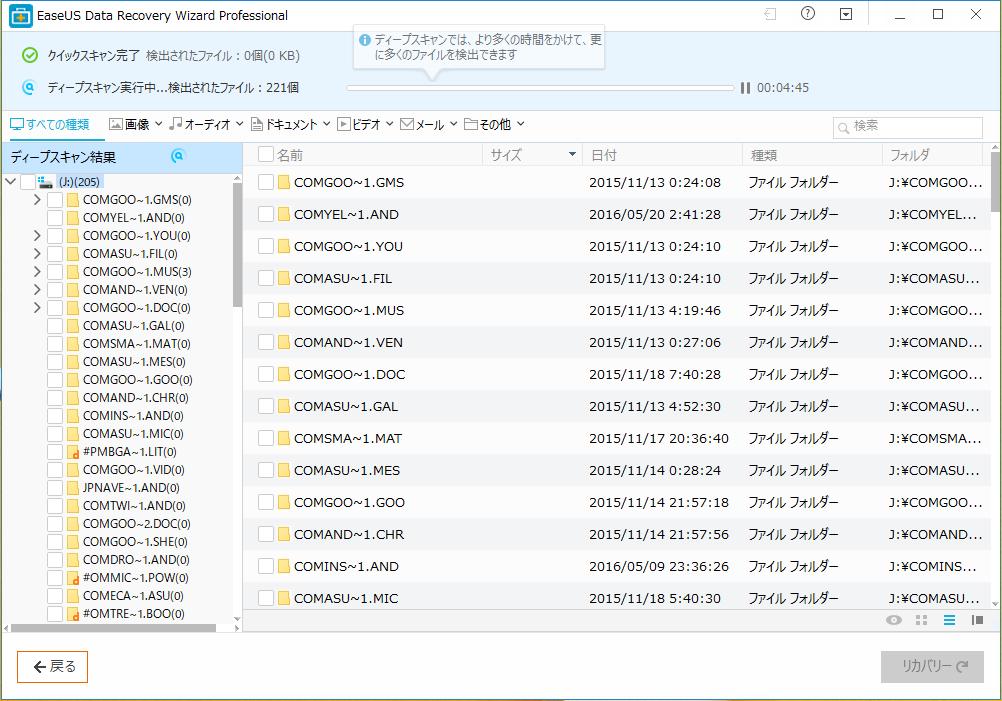The width and height of the screenshot is (1002, 701).
Task: Tick the select-all checkbox next to 名前
Action: coord(266,155)
